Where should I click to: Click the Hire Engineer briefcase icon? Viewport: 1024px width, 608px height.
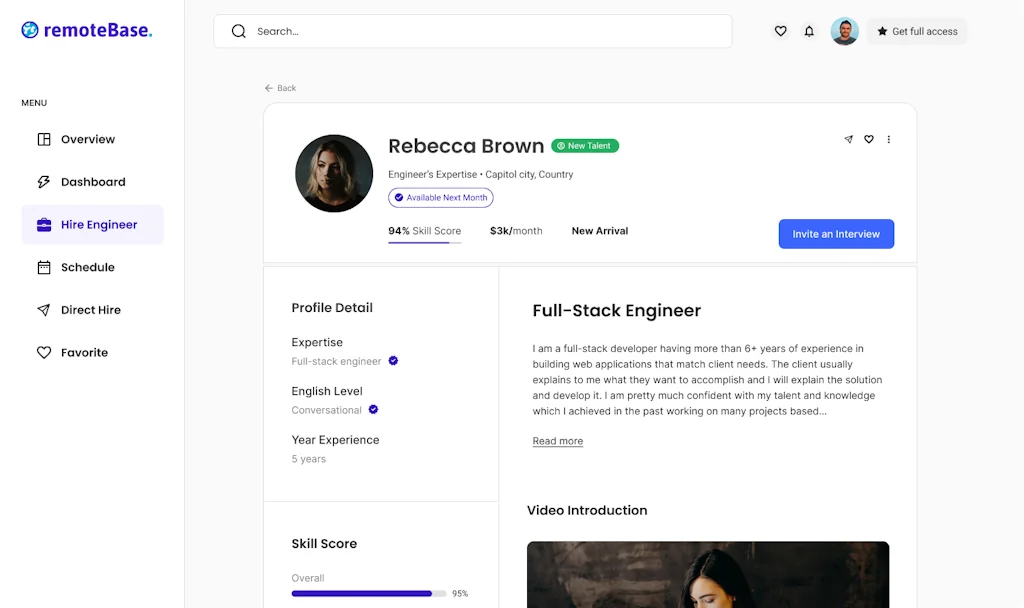pos(43,225)
